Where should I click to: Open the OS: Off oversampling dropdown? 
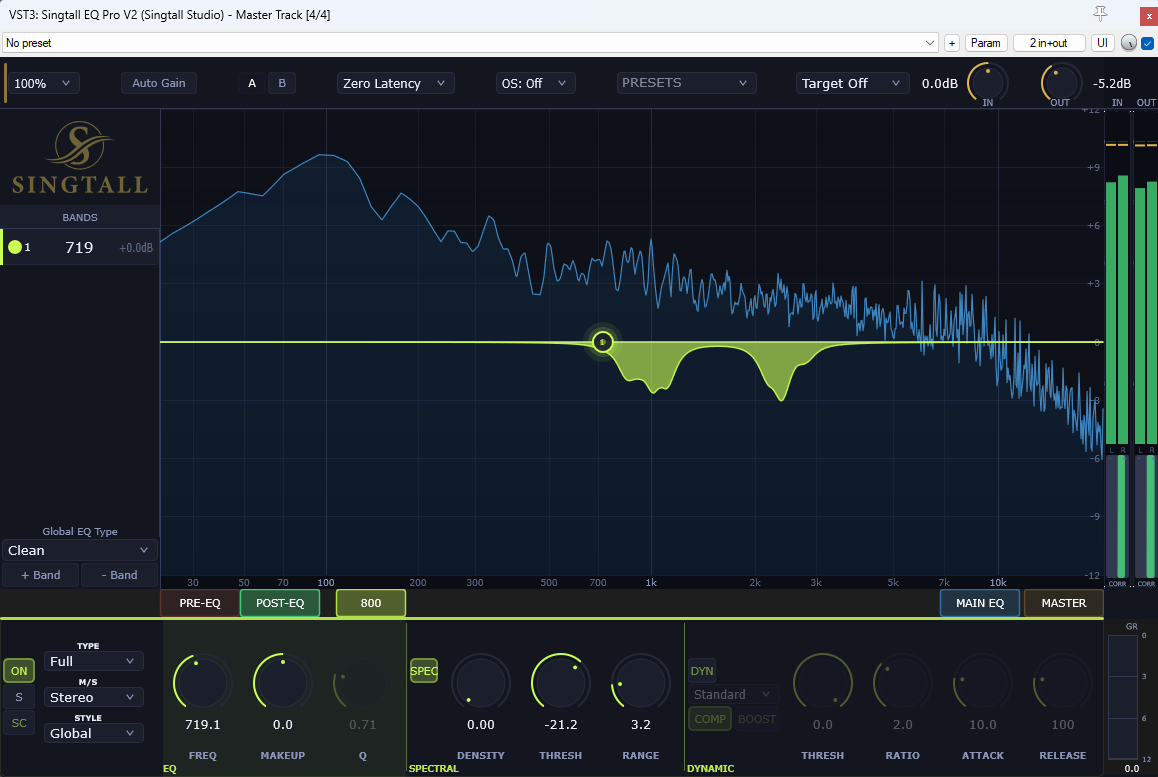[x=535, y=83]
